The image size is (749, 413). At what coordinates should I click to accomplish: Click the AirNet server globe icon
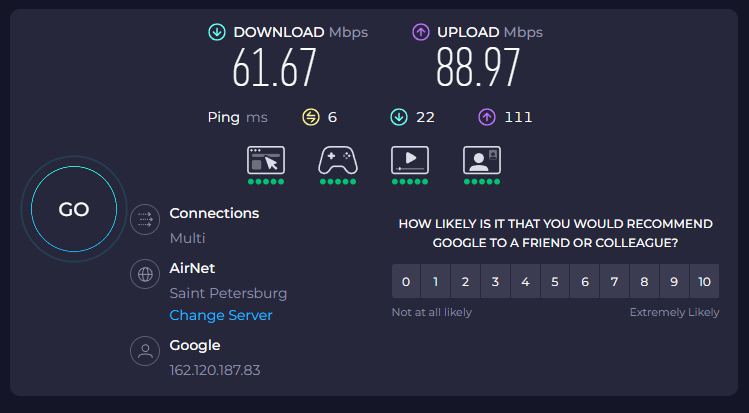click(146, 274)
